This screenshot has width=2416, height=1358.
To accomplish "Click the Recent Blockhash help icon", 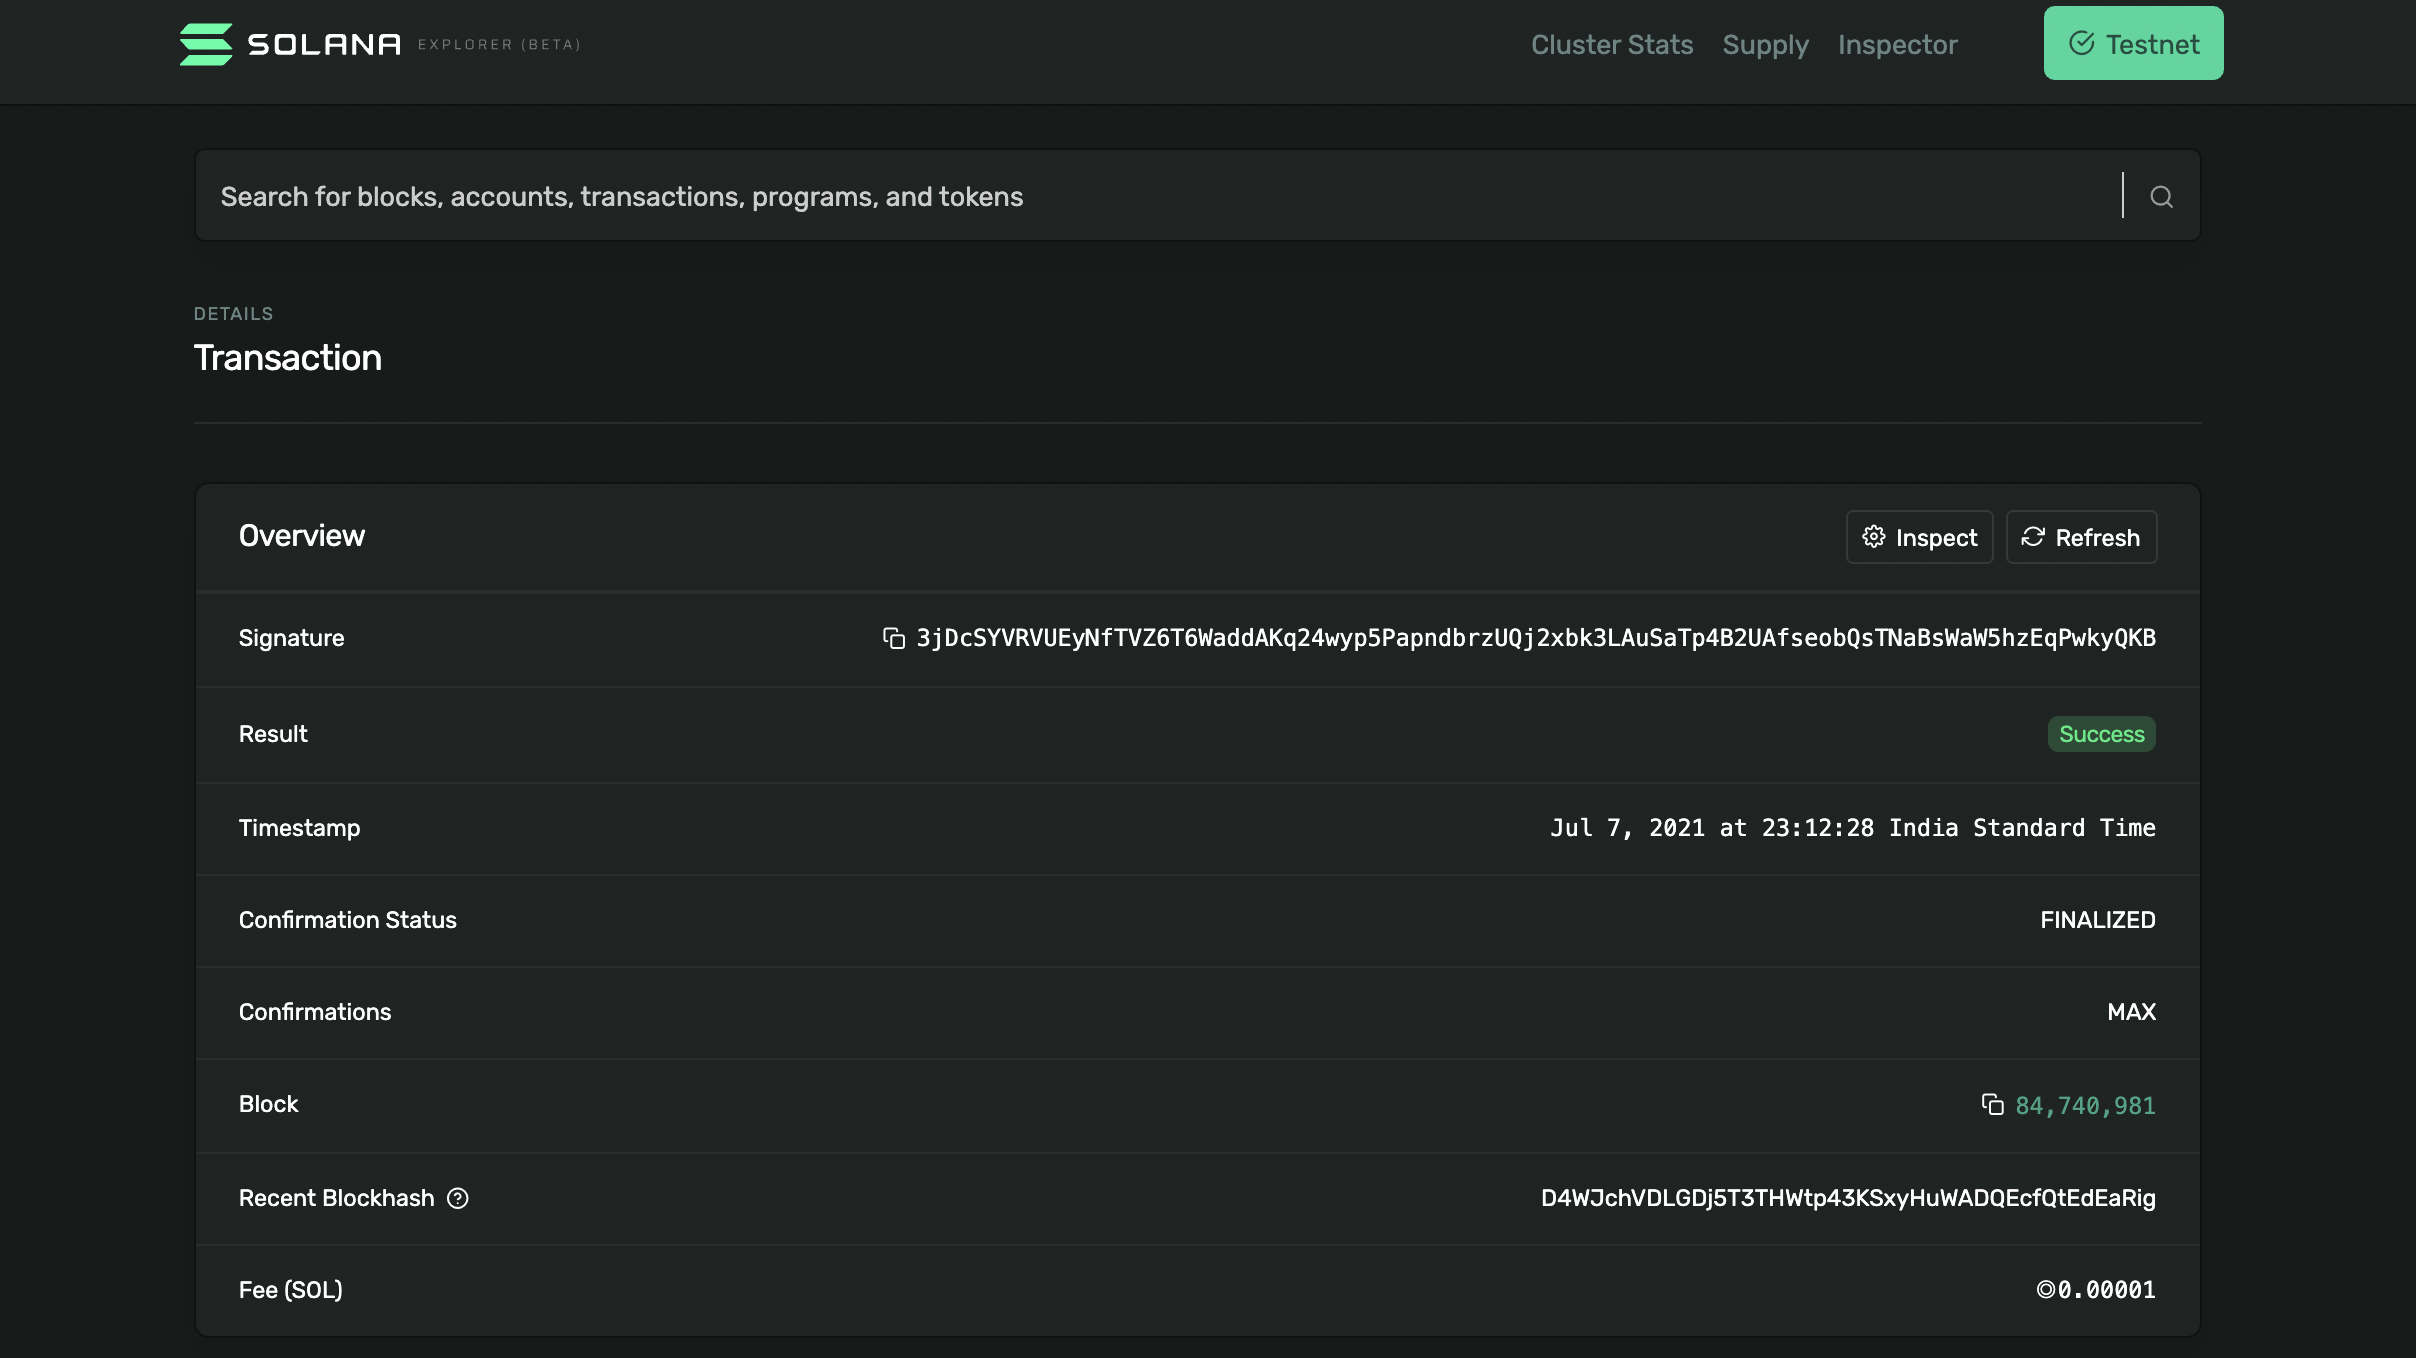I will [x=457, y=1198].
